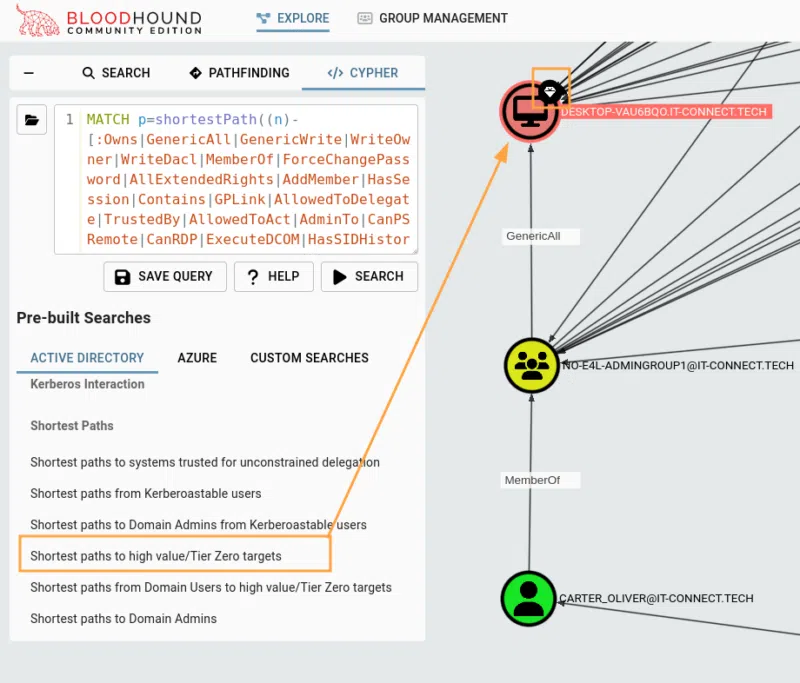
Task: Click the SAVE QUERY button
Action: 164,276
